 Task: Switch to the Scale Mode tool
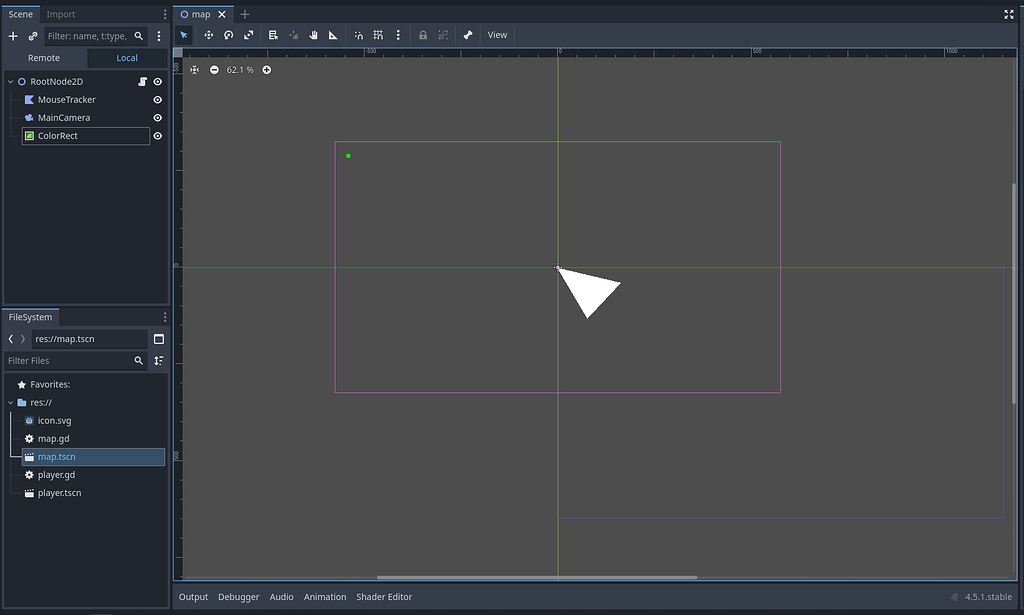tap(249, 35)
